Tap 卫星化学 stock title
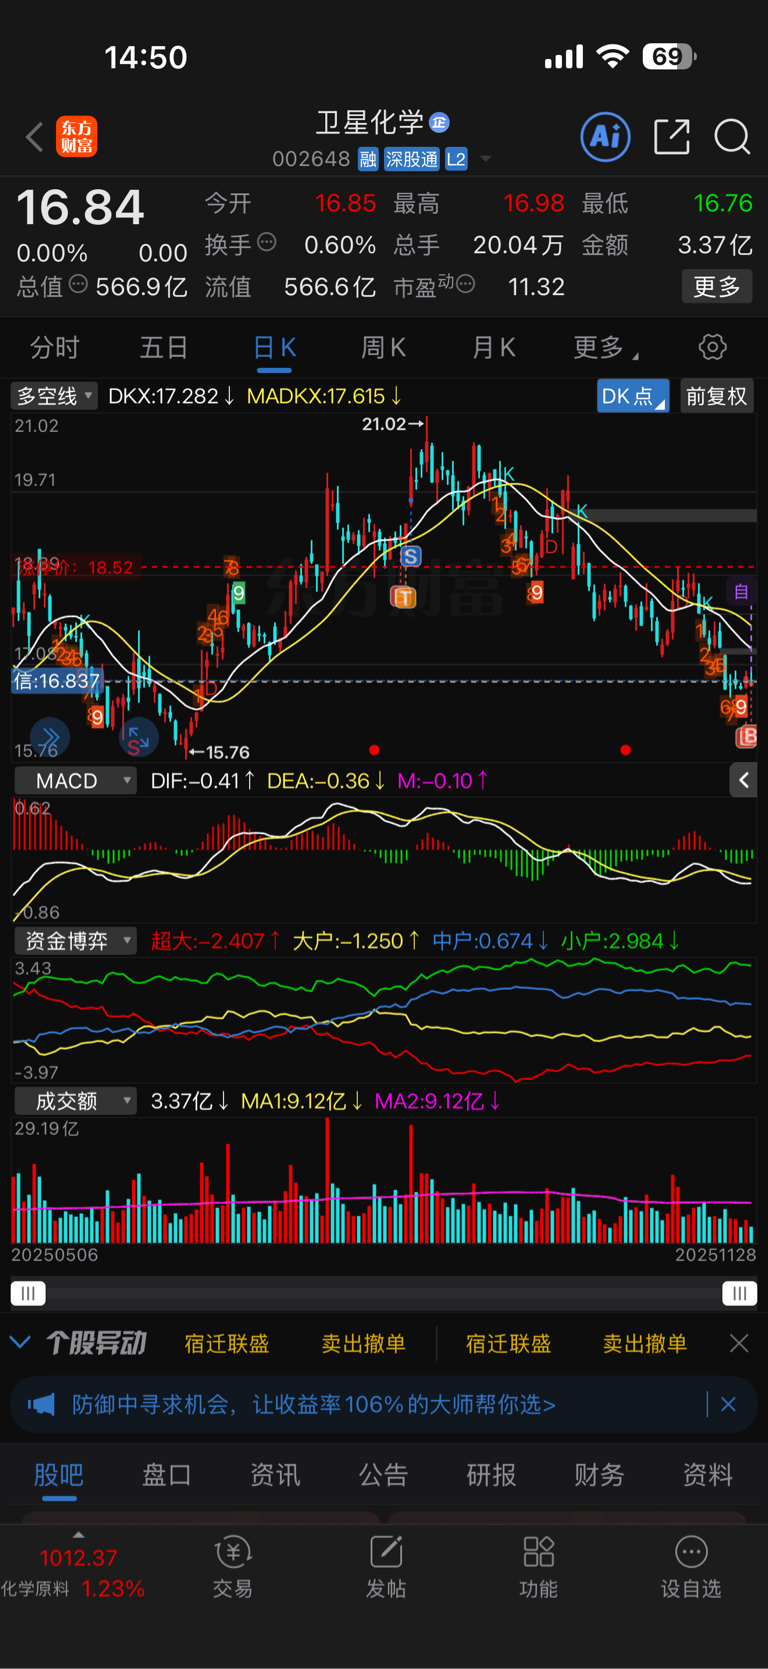Screen dimensions: 768x1669 [x=370, y=123]
